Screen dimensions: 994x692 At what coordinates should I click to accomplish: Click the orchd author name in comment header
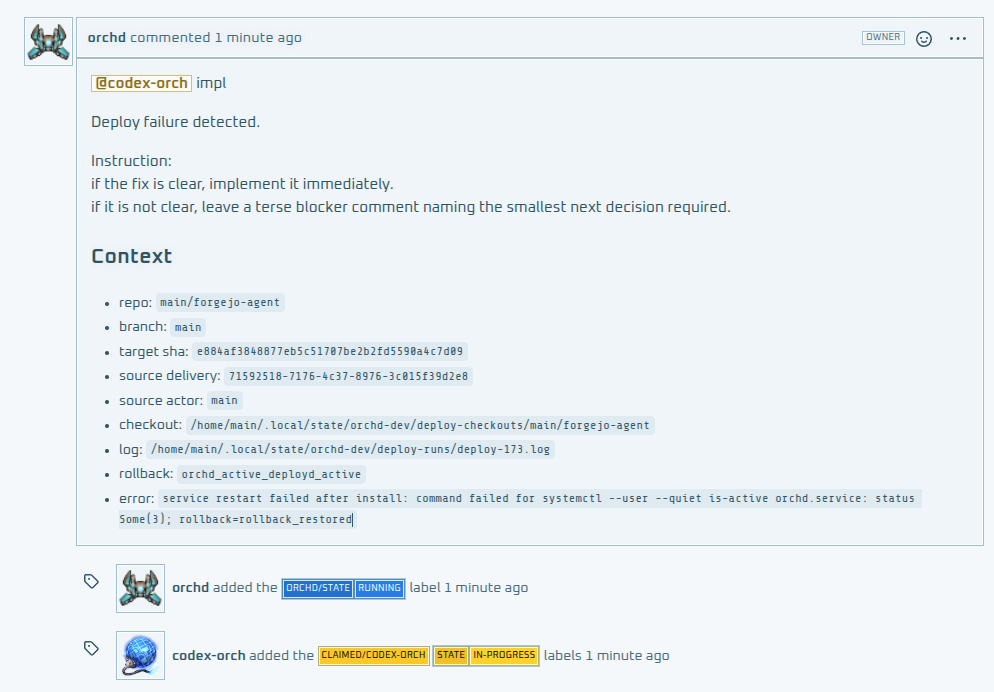pyautogui.click(x=107, y=38)
